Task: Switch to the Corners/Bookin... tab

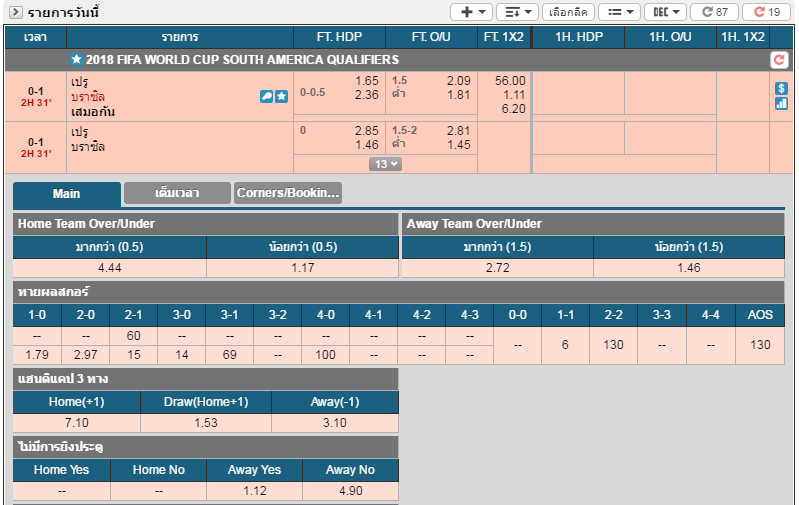Action: [x=288, y=193]
